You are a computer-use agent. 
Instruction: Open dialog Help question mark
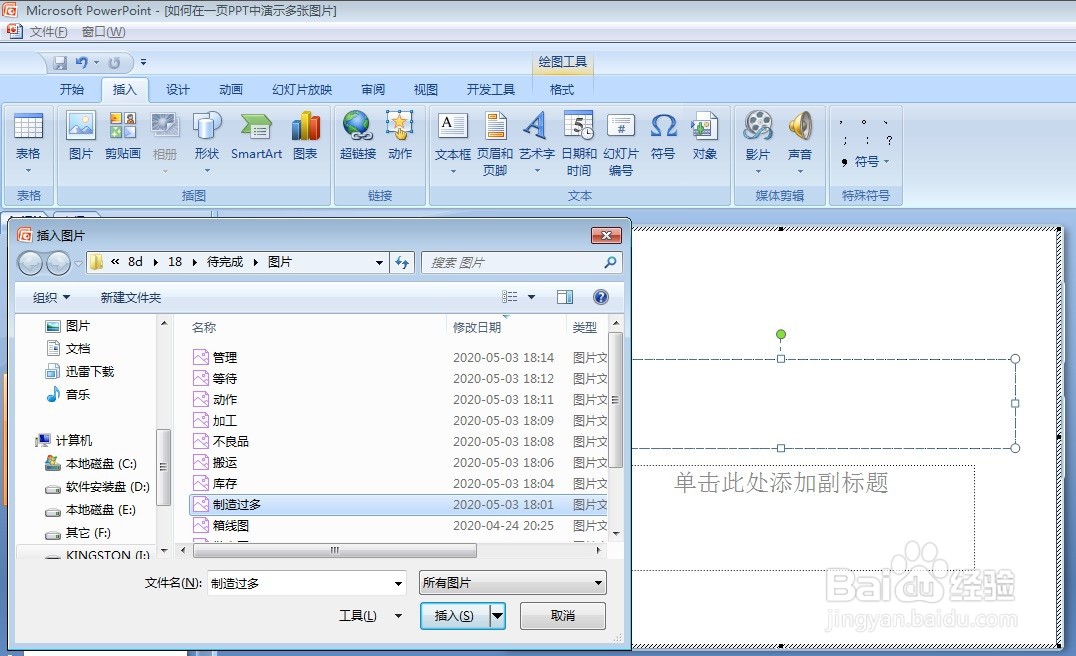tap(600, 296)
